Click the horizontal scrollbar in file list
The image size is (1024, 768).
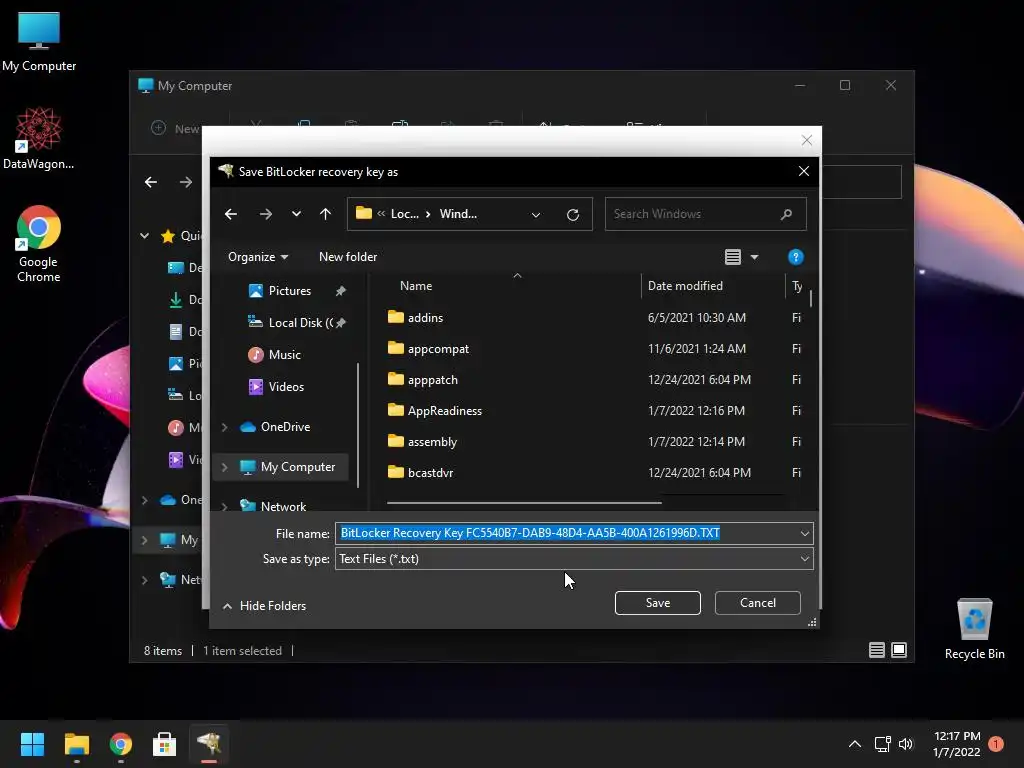click(524, 503)
